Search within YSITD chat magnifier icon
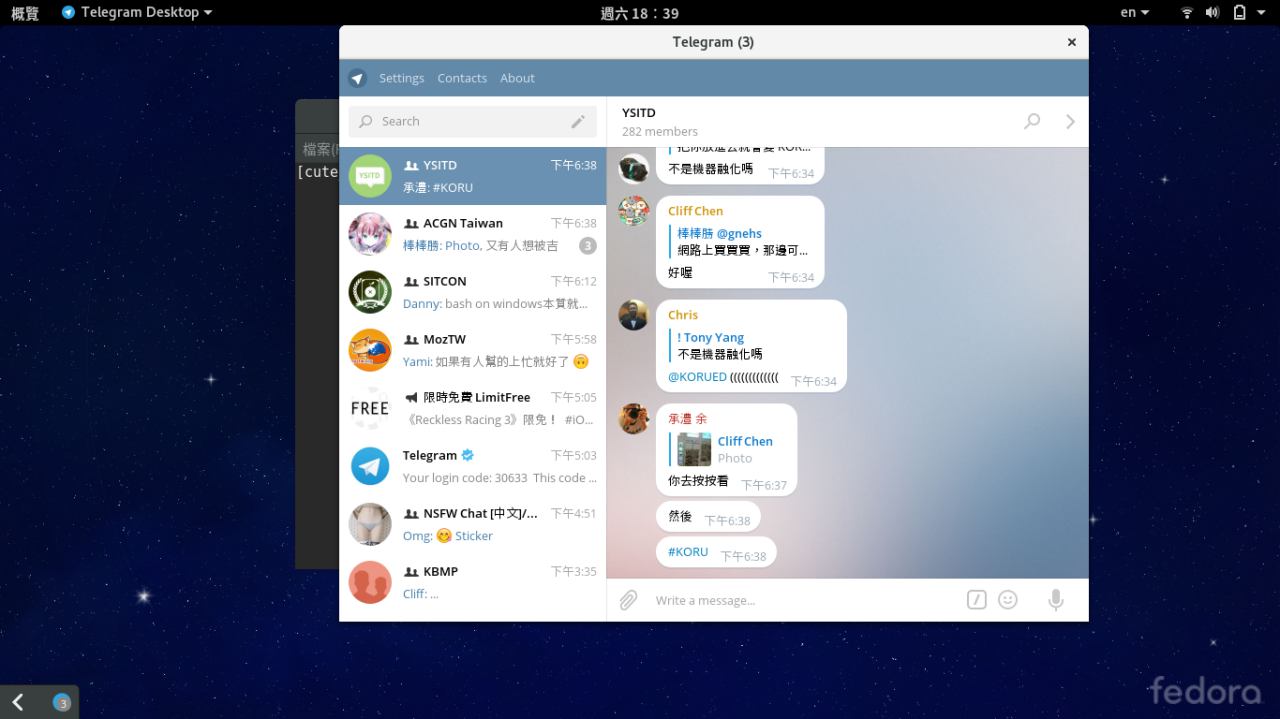The height and width of the screenshot is (719, 1280). 1032,121
